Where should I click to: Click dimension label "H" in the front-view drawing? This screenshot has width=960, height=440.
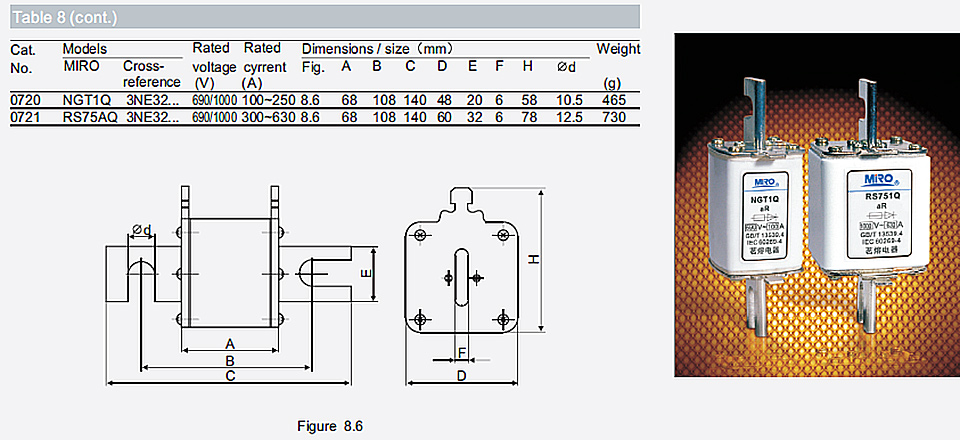534,260
